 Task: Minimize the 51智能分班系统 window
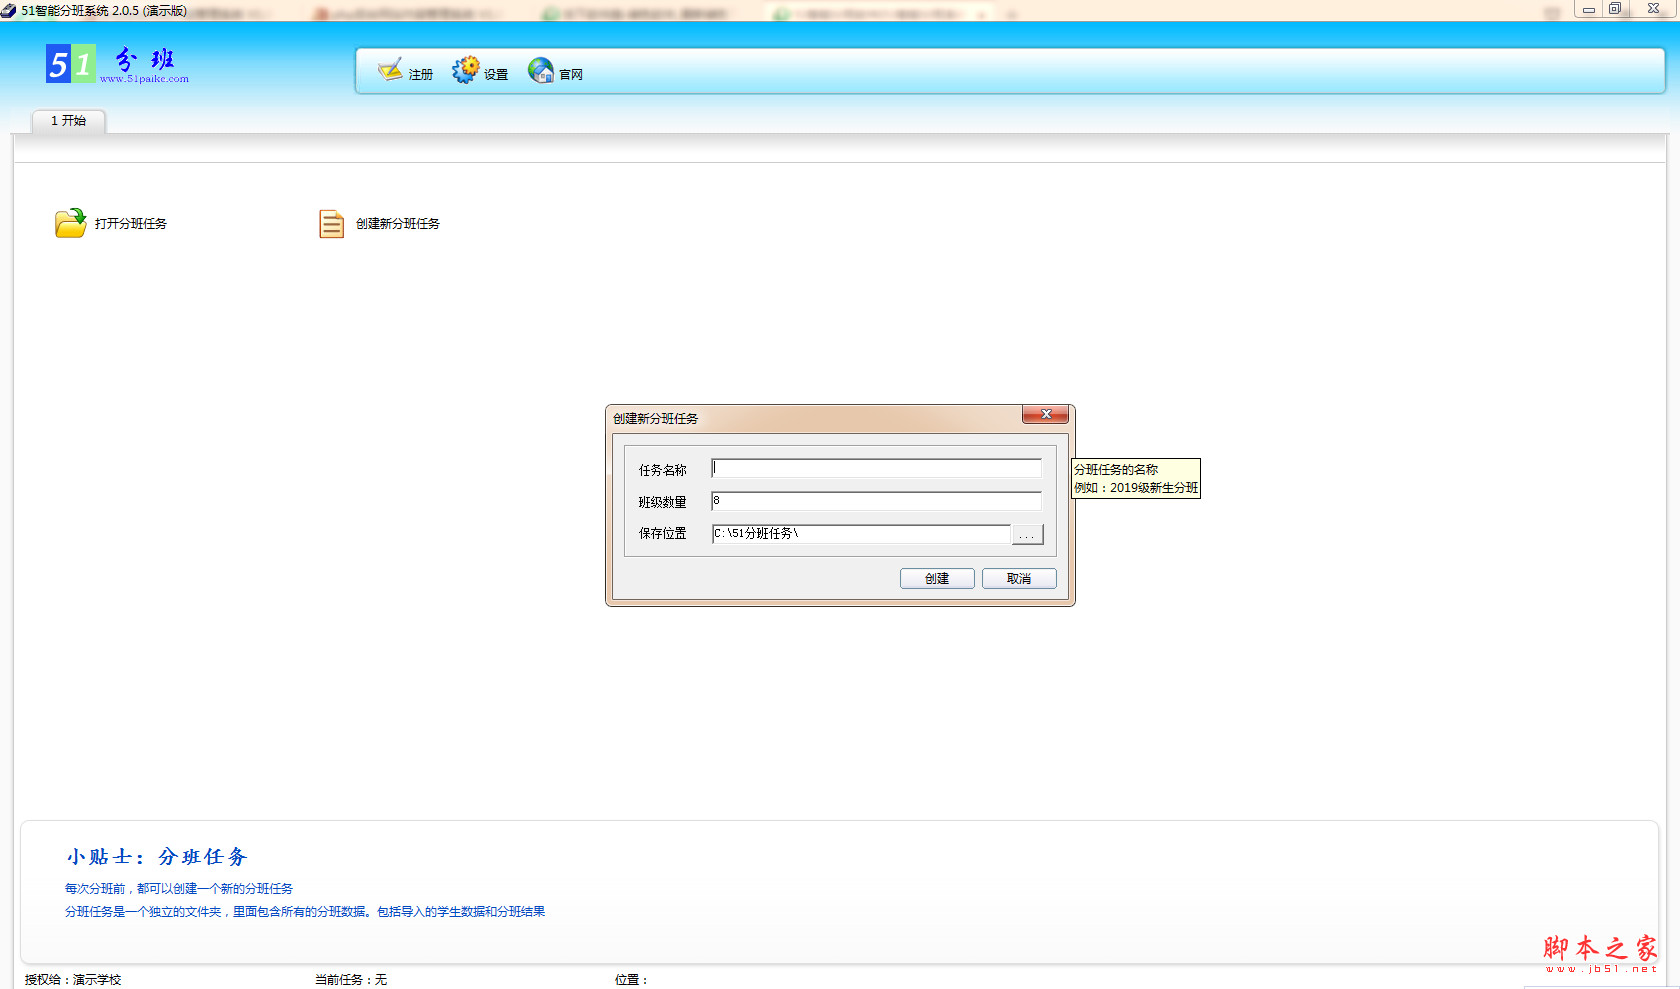pyautogui.click(x=1588, y=9)
